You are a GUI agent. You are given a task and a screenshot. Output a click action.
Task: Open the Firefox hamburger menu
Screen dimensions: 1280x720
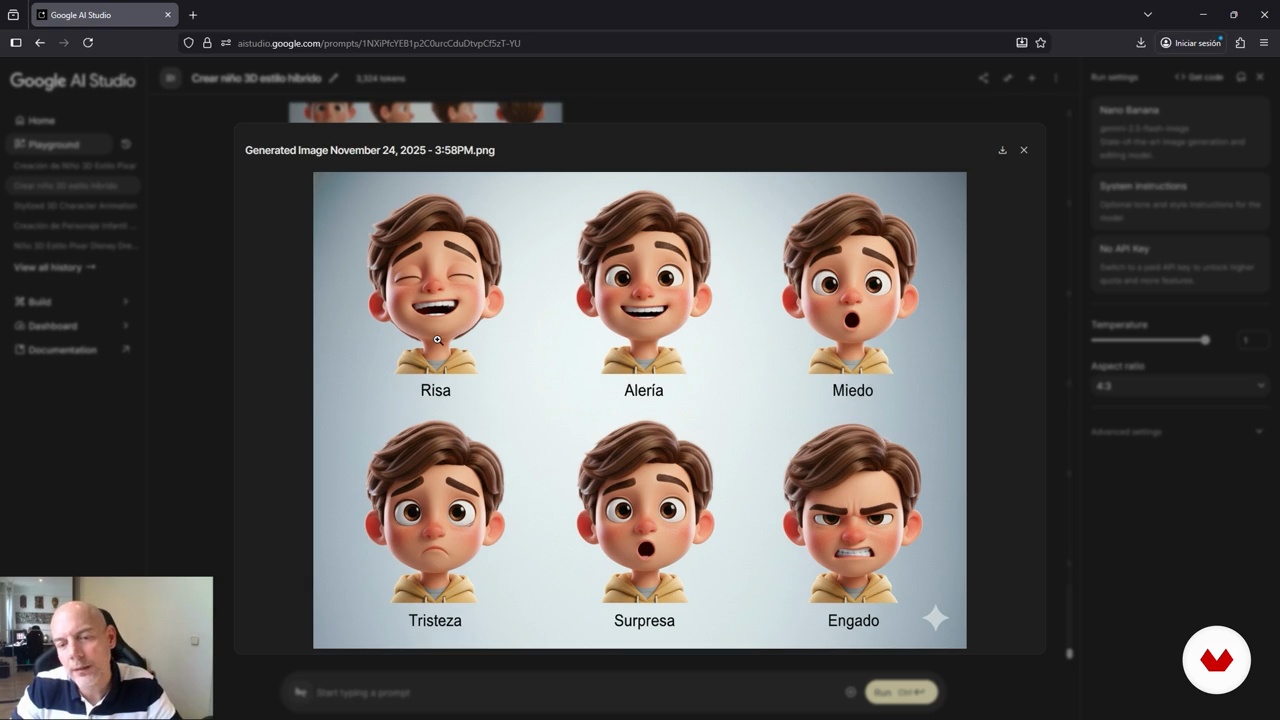pyautogui.click(x=1264, y=43)
